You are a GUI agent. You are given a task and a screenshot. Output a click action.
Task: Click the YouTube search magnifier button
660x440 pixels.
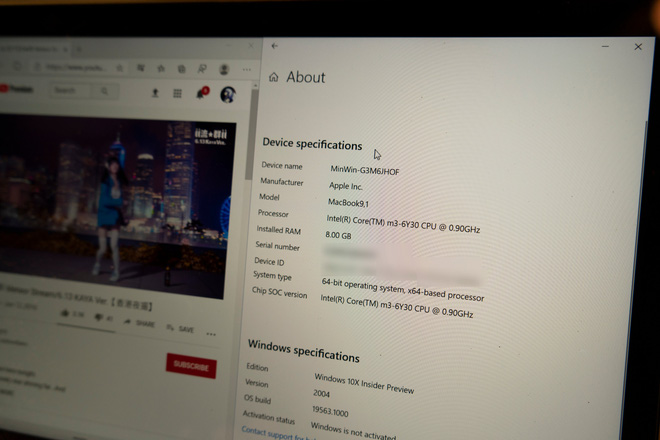pos(104,91)
